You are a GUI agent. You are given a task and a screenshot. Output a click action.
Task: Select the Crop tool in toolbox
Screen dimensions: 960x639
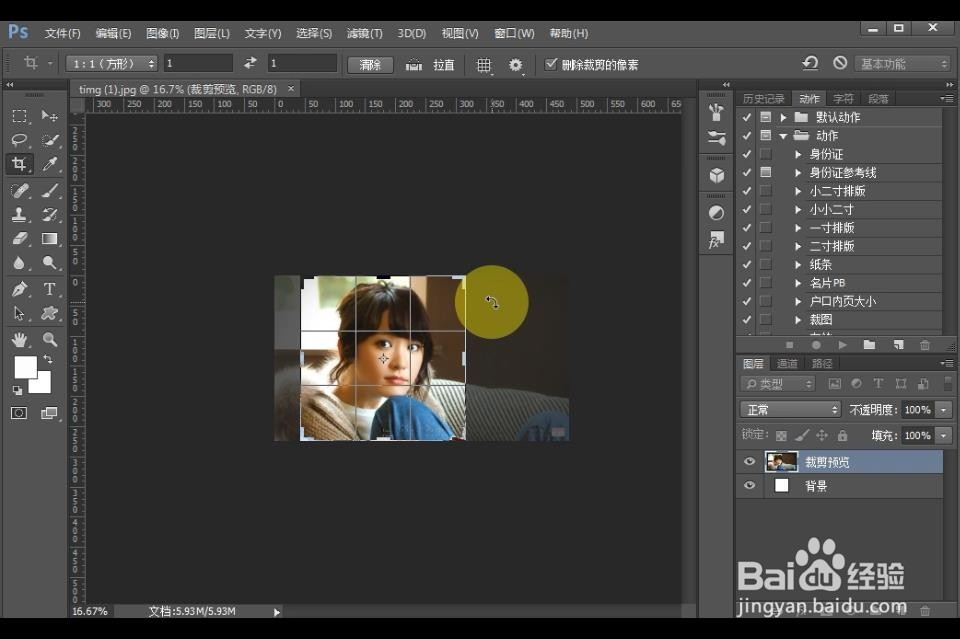pos(19,164)
